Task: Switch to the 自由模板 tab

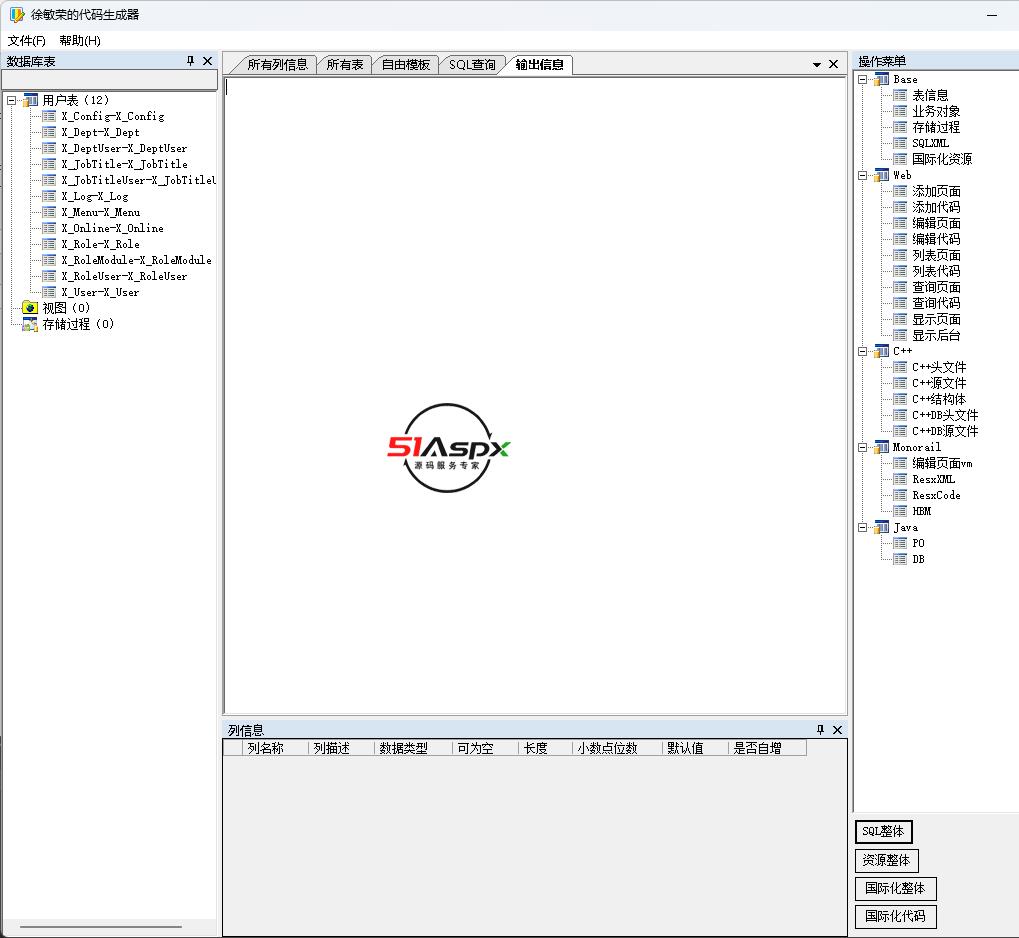Action: point(406,64)
